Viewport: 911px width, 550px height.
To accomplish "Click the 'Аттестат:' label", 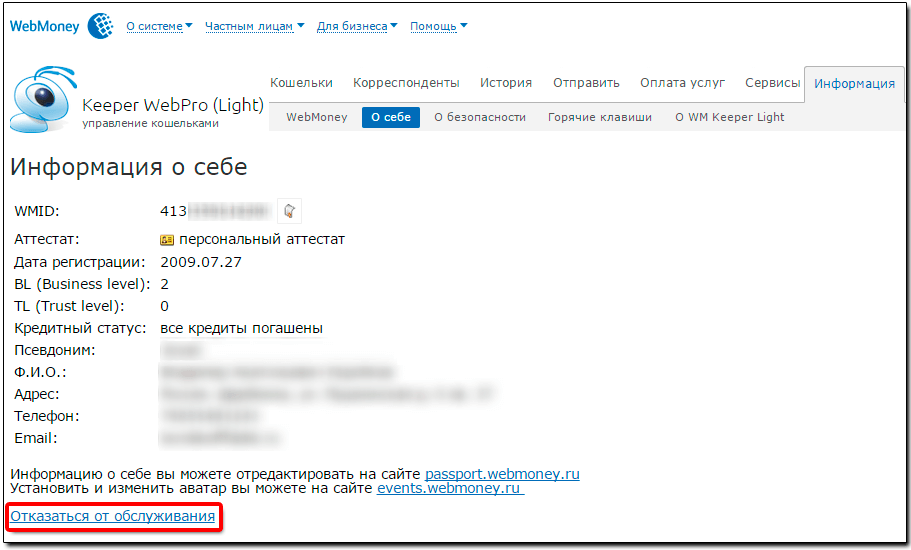I will [x=46, y=239].
